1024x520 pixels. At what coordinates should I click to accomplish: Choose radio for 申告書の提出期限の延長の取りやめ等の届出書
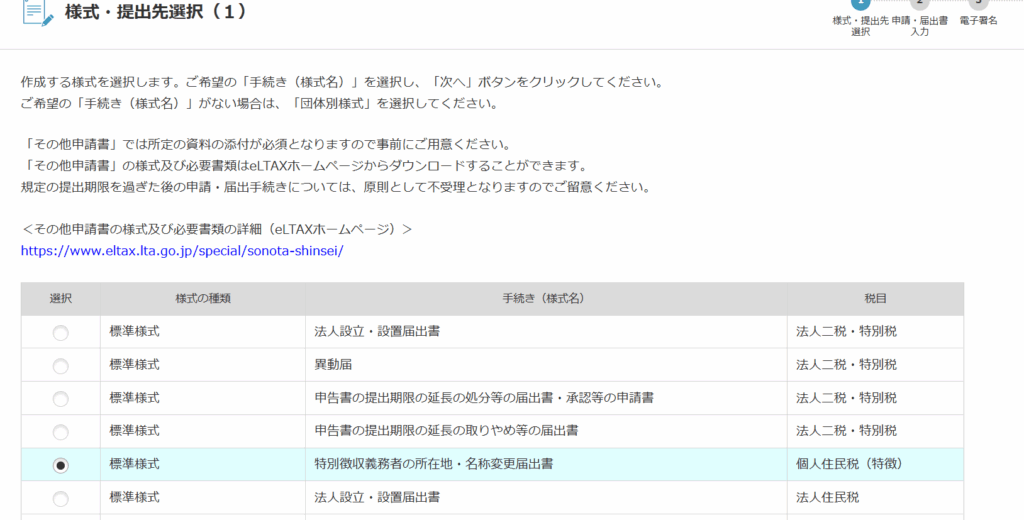(61, 432)
